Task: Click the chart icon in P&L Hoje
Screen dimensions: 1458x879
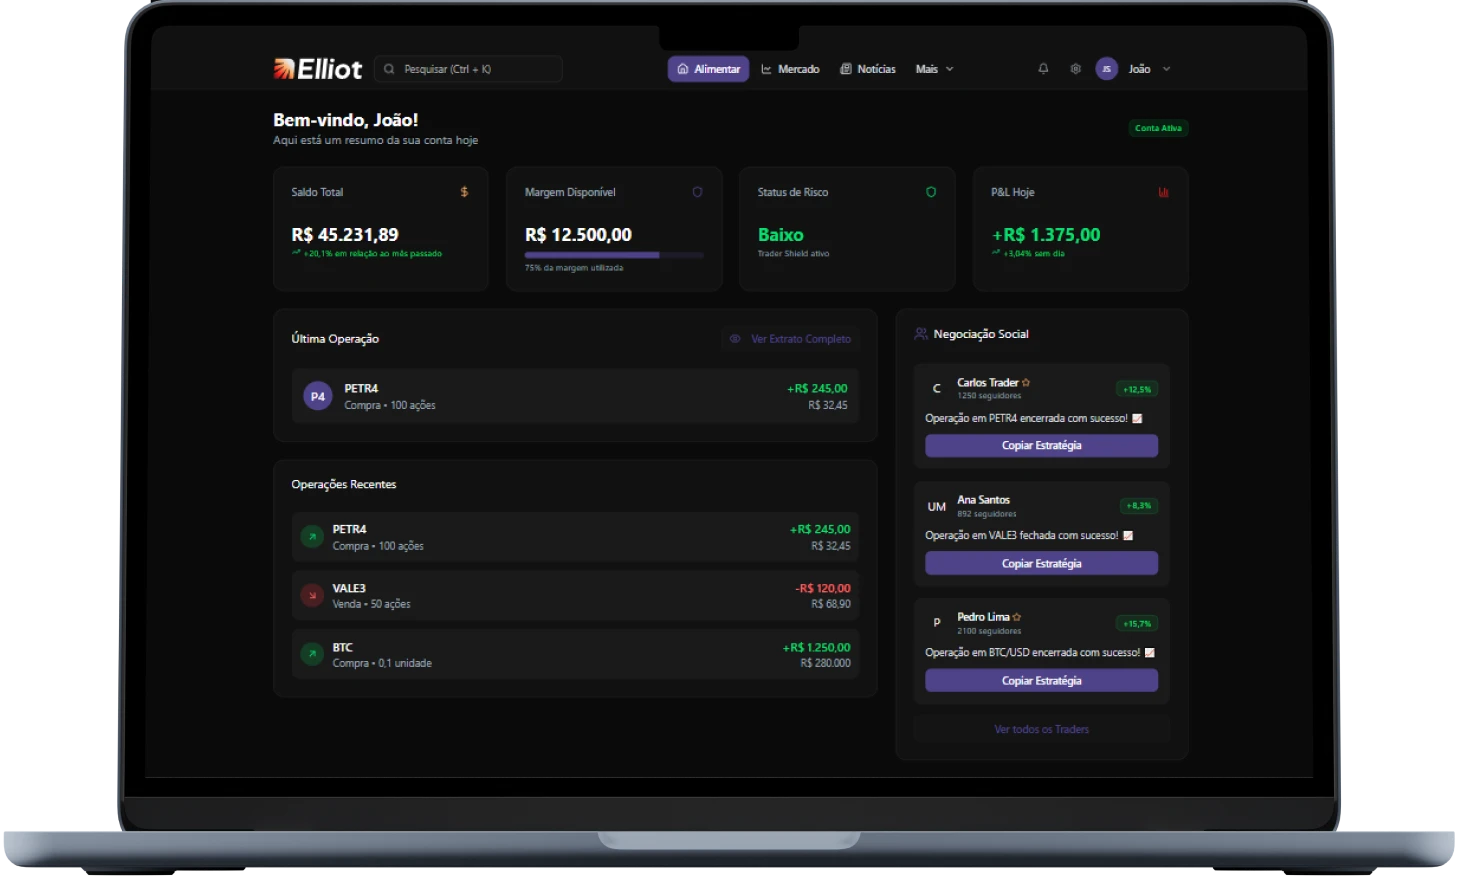Action: pyautogui.click(x=1163, y=192)
